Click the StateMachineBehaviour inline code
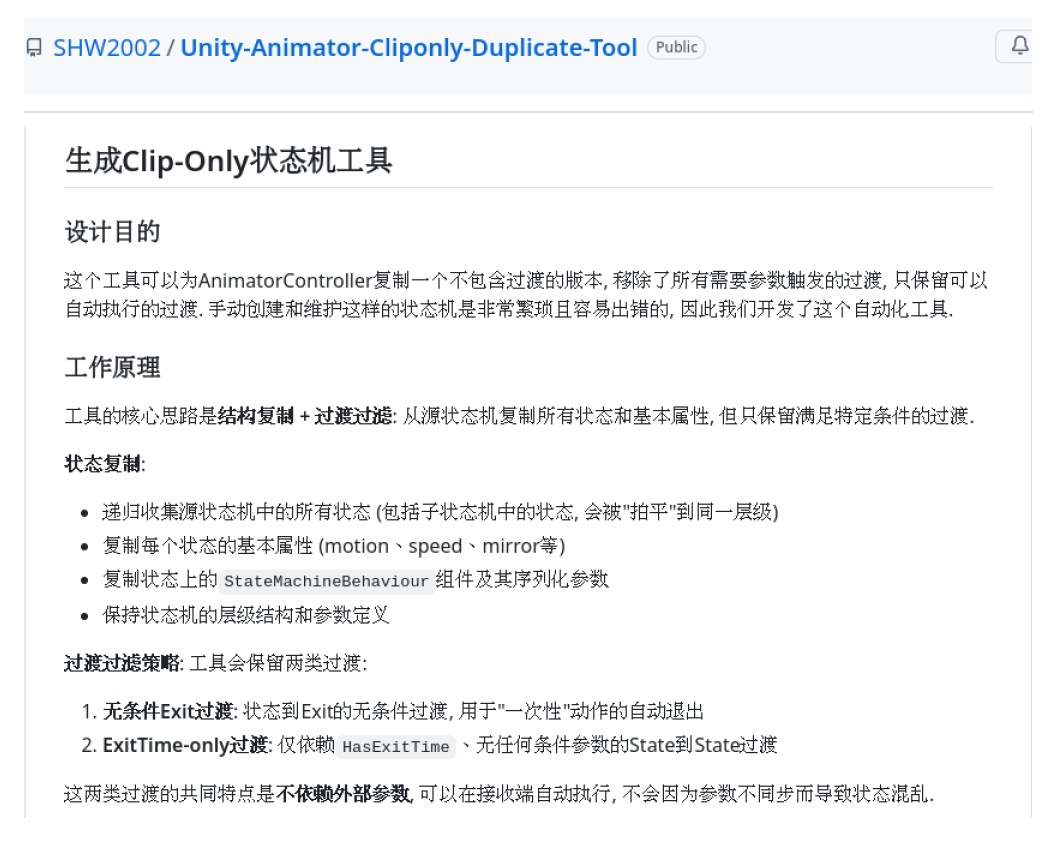The height and width of the screenshot is (841, 1056). click(x=326, y=581)
